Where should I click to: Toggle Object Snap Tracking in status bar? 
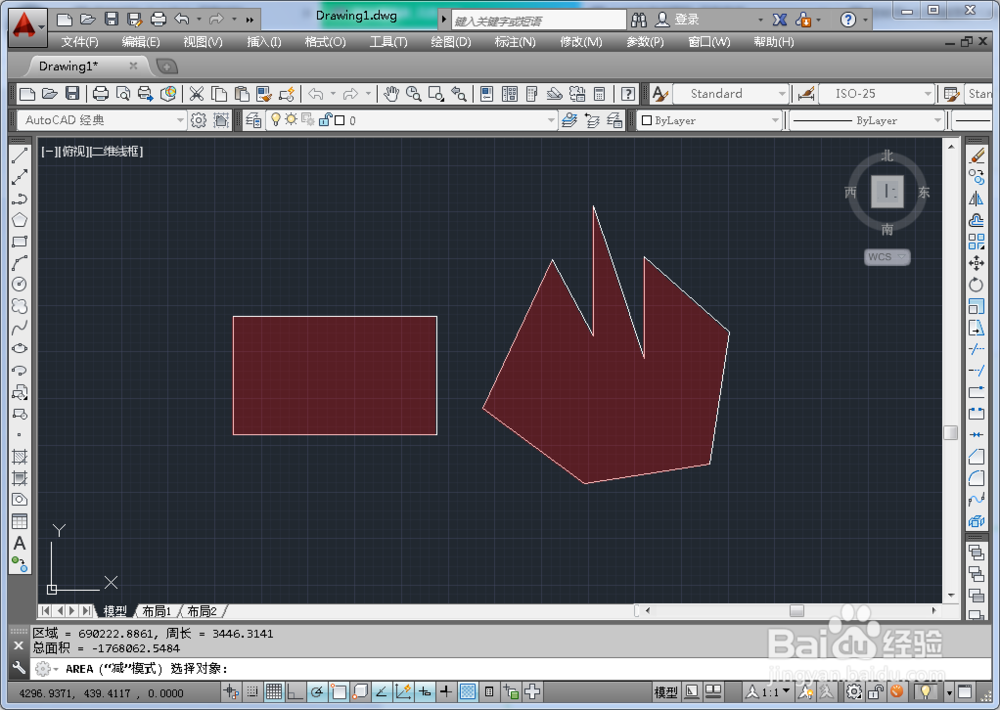(x=381, y=692)
